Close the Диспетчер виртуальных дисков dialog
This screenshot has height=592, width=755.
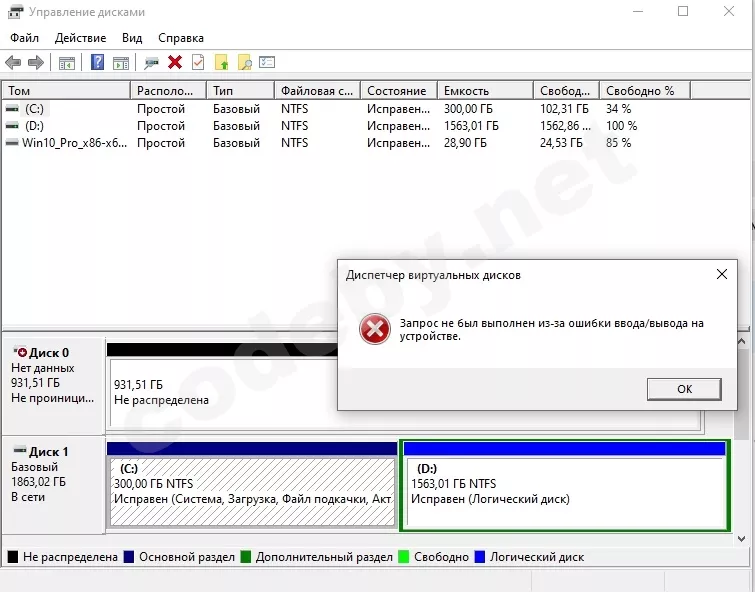tap(722, 274)
